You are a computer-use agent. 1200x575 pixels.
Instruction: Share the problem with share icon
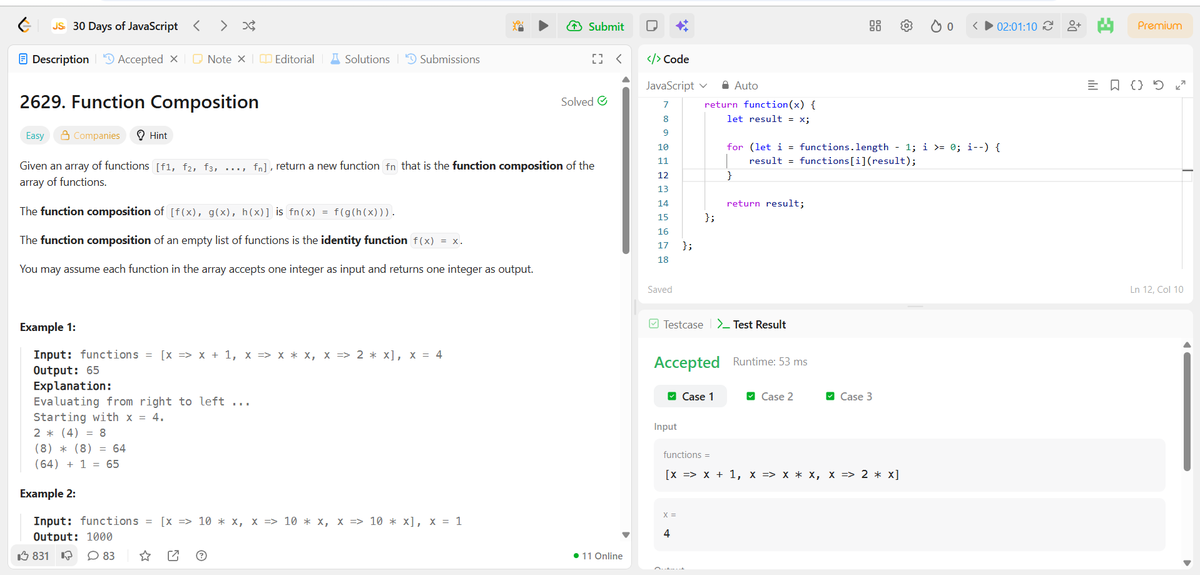pyautogui.click(x=174, y=556)
